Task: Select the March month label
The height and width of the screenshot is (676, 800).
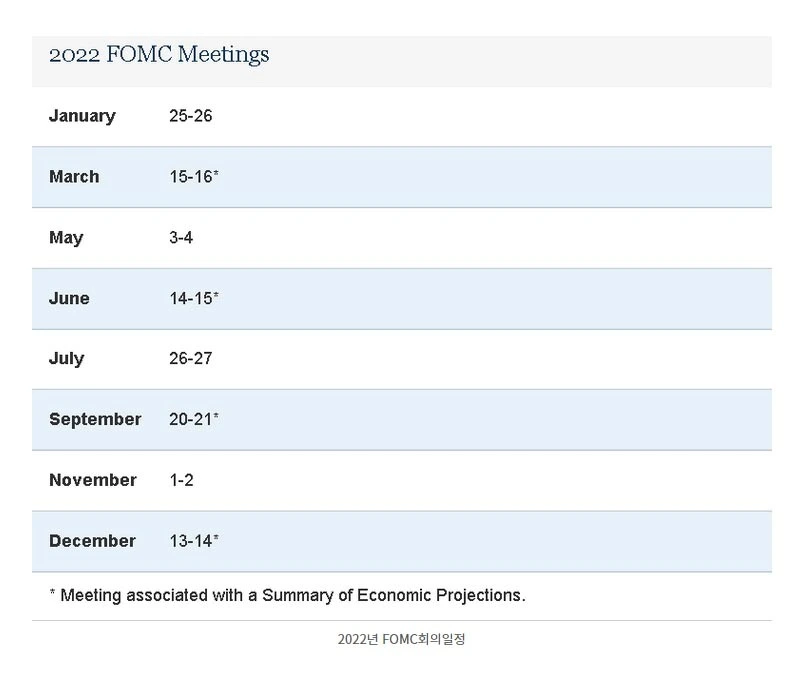Action: point(74,177)
